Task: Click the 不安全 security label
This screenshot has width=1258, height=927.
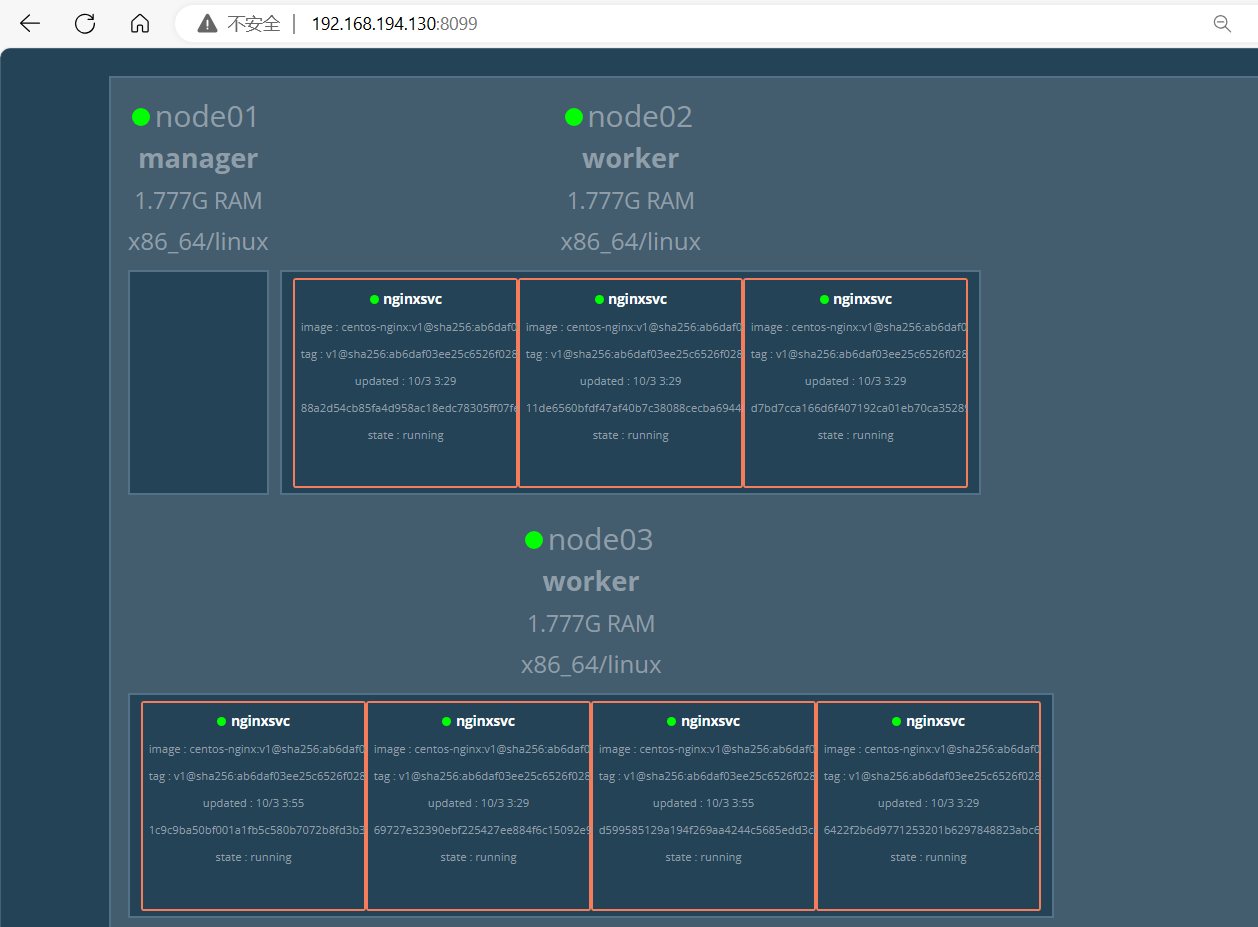Action: pyautogui.click(x=254, y=24)
